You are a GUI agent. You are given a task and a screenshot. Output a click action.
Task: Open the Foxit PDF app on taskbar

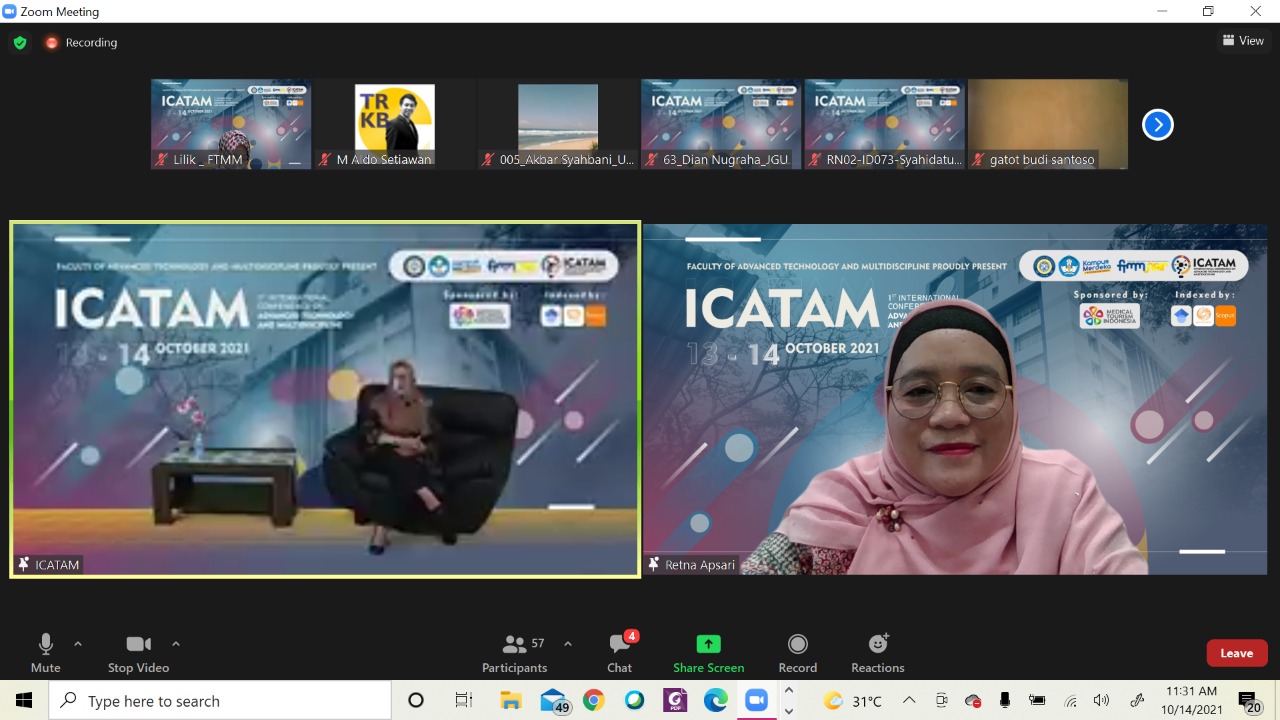point(675,701)
